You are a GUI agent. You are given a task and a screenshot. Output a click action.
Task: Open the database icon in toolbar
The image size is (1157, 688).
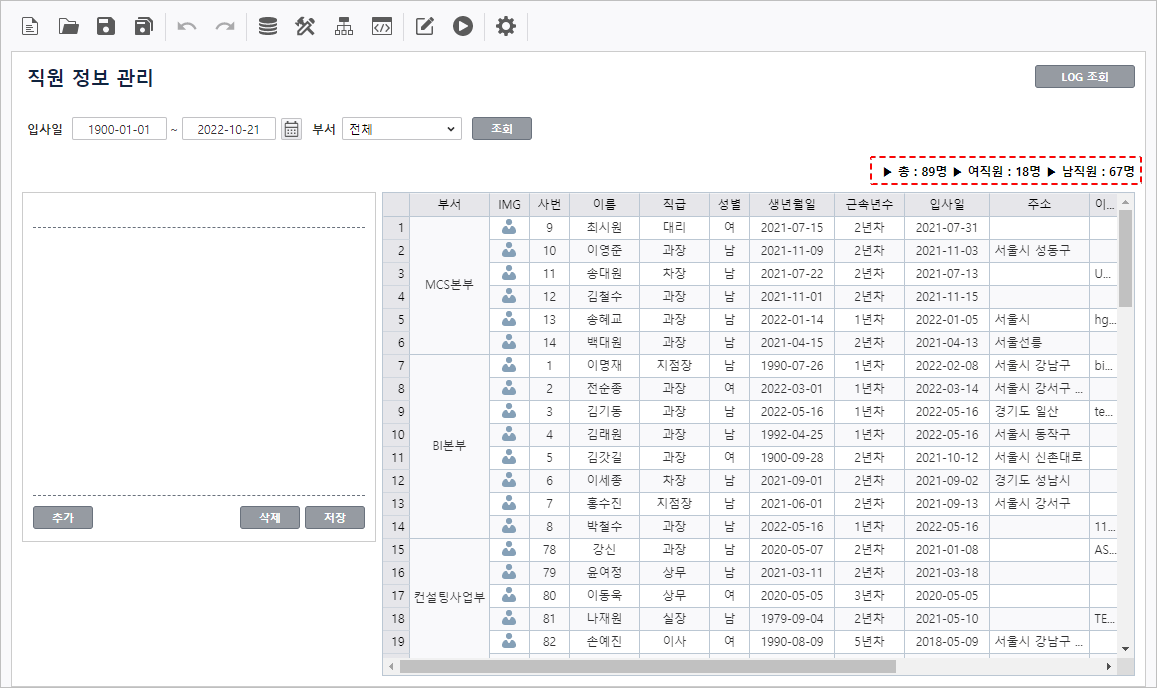(x=268, y=27)
